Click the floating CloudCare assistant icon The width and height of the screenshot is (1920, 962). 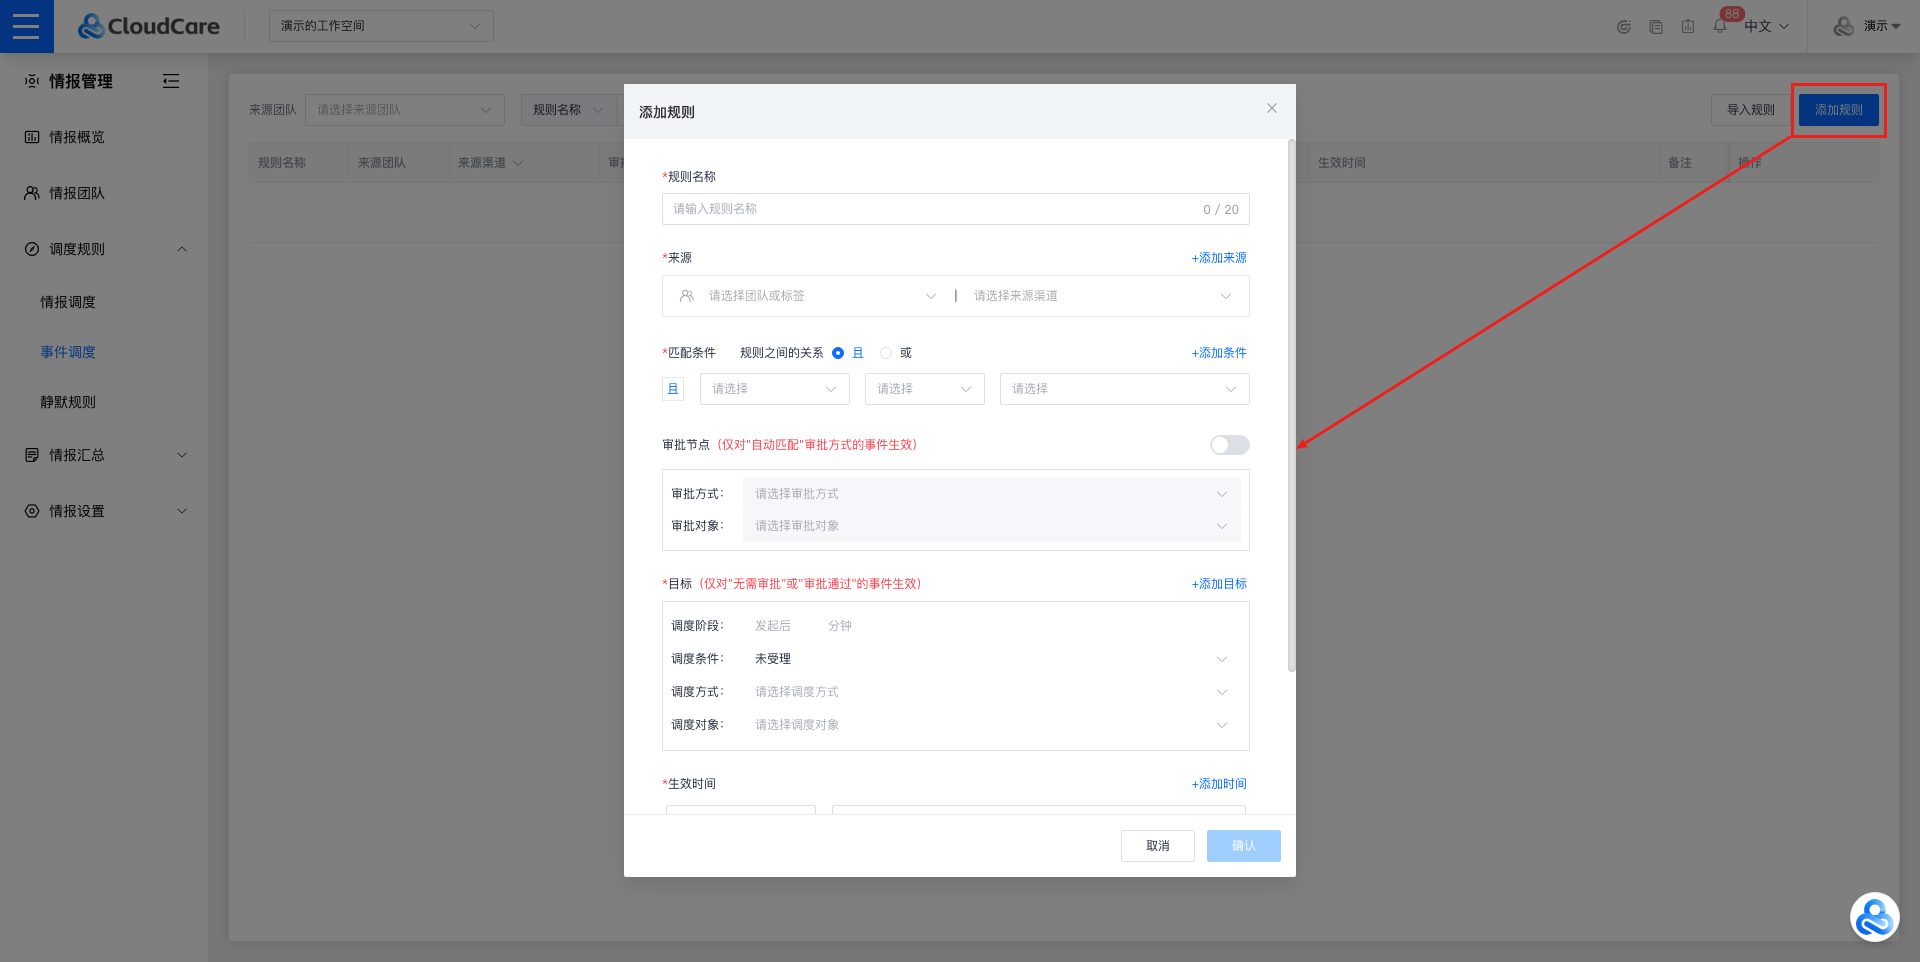point(1874,917)
